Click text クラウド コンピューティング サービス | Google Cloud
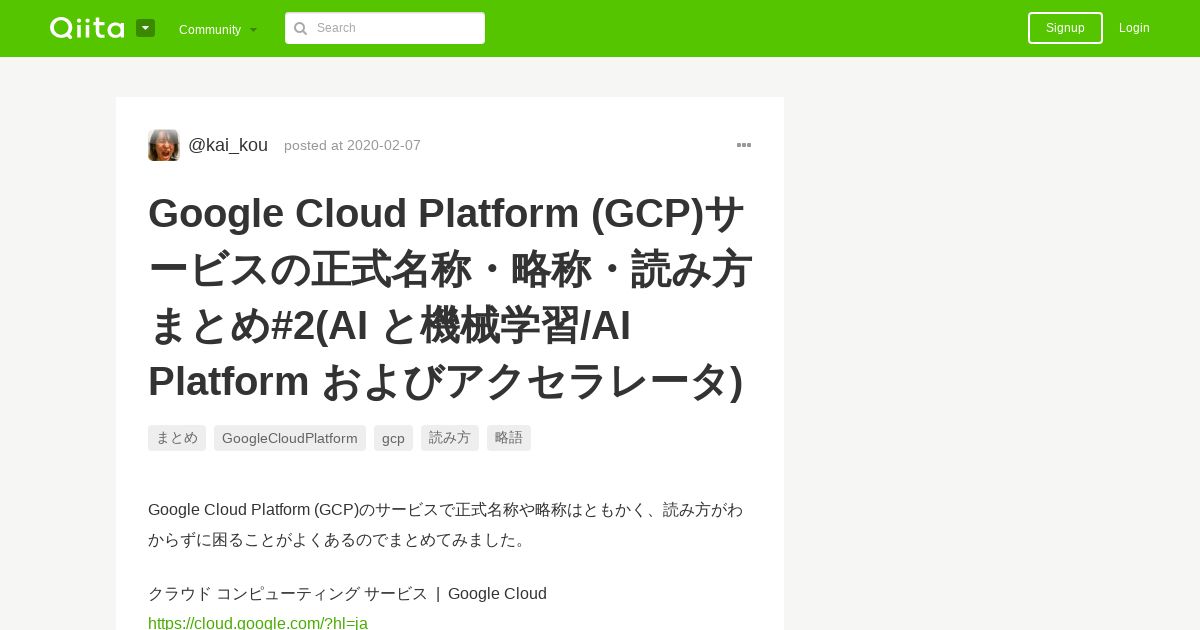This screenshot has height=630, width=1200. pyautogui.click(x=347, y=594)
